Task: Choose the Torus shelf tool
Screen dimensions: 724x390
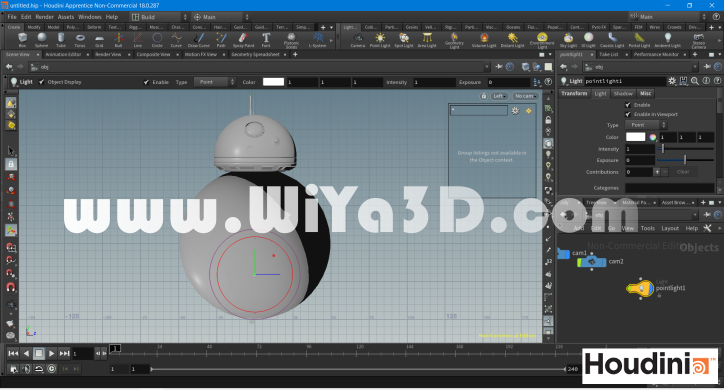Action: tap(80, 40)
